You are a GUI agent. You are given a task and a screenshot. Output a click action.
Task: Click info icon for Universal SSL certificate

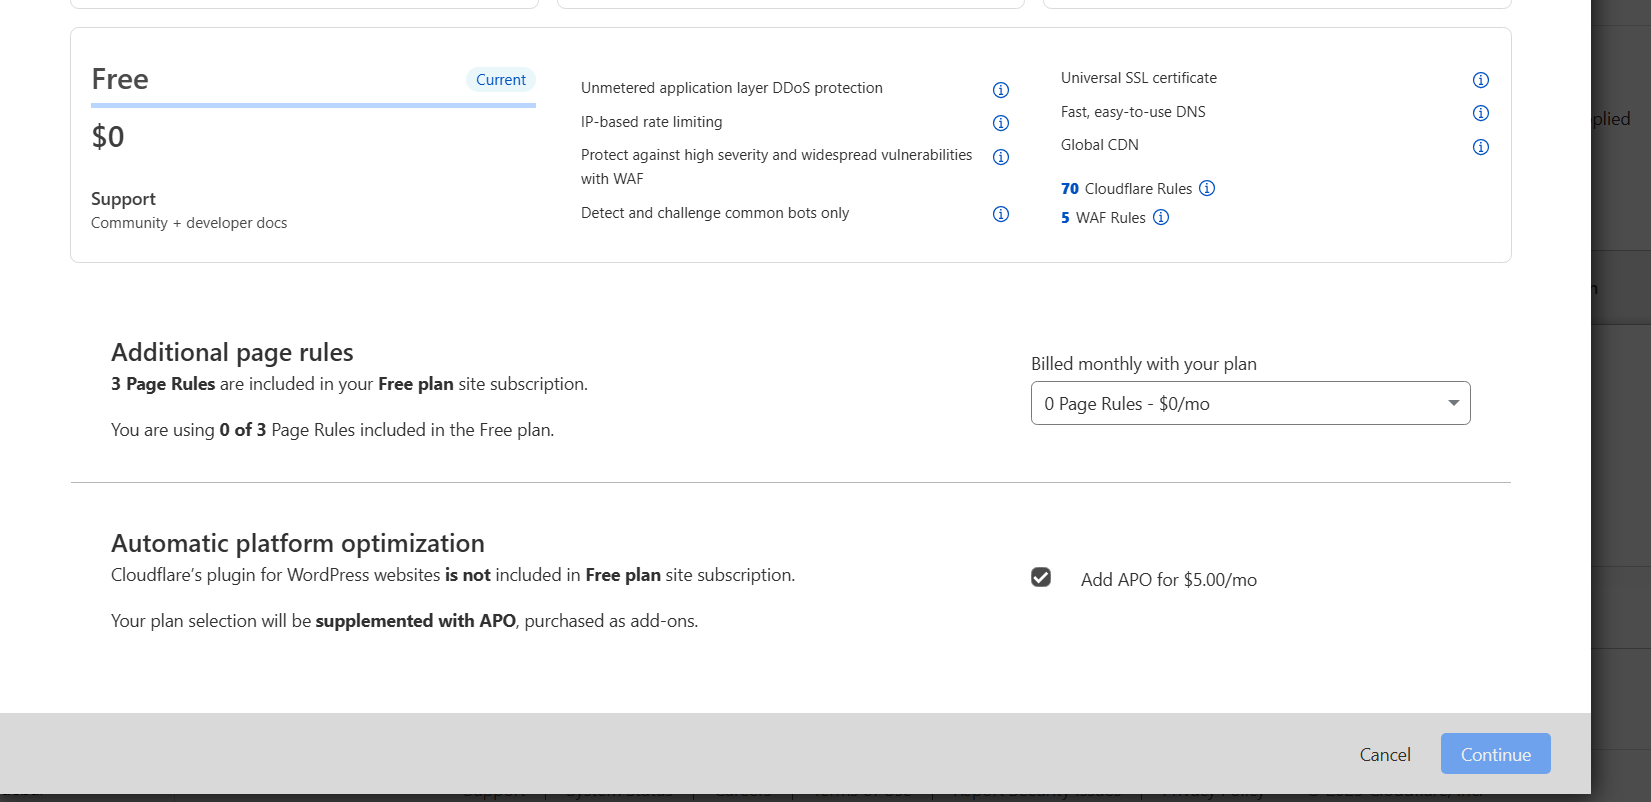(x=1481, y=80)
